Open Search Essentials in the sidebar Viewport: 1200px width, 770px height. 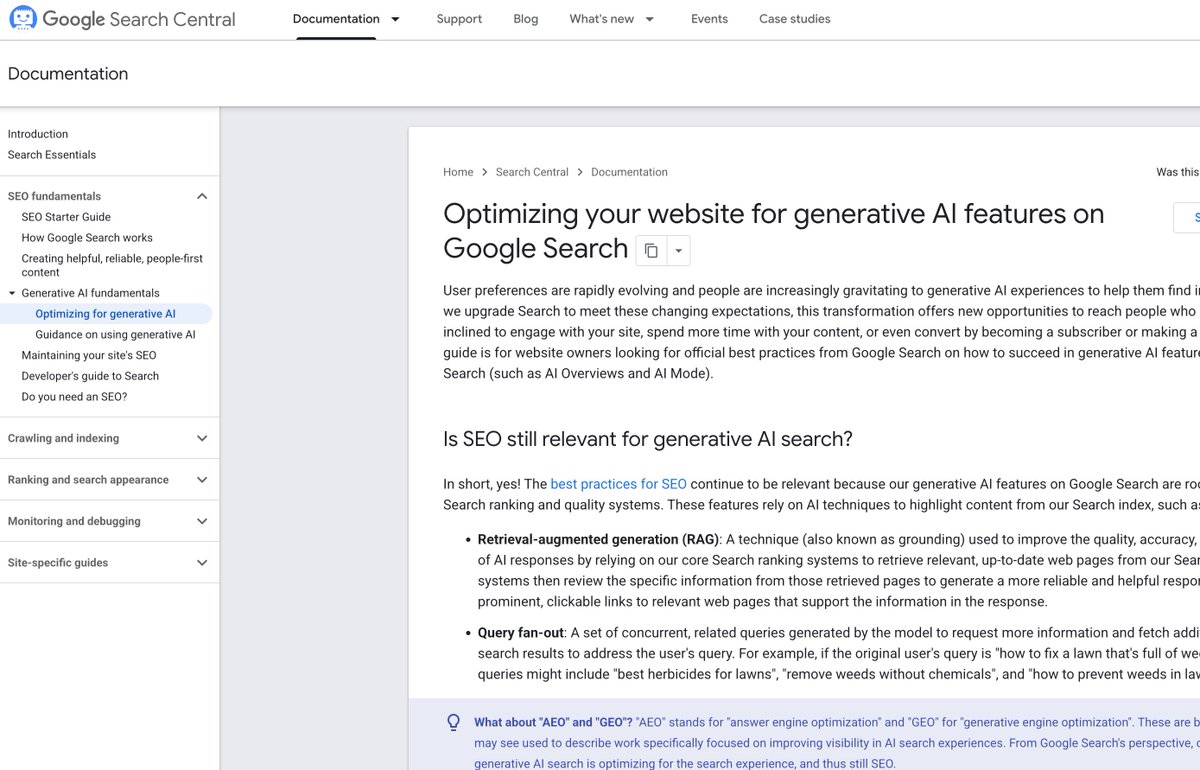tap(52, 155)
